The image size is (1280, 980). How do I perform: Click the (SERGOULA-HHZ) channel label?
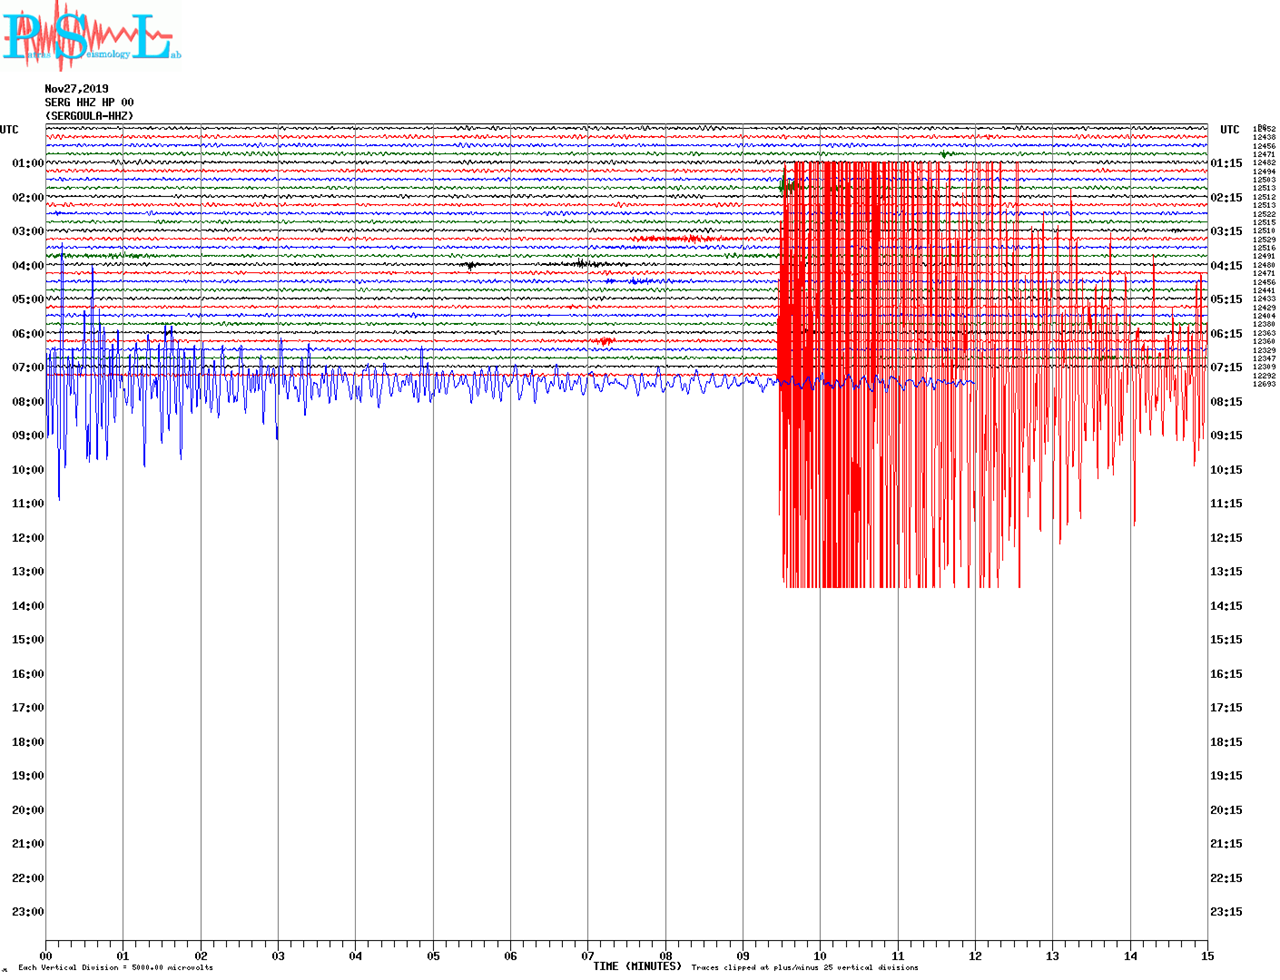click(89, 116)
